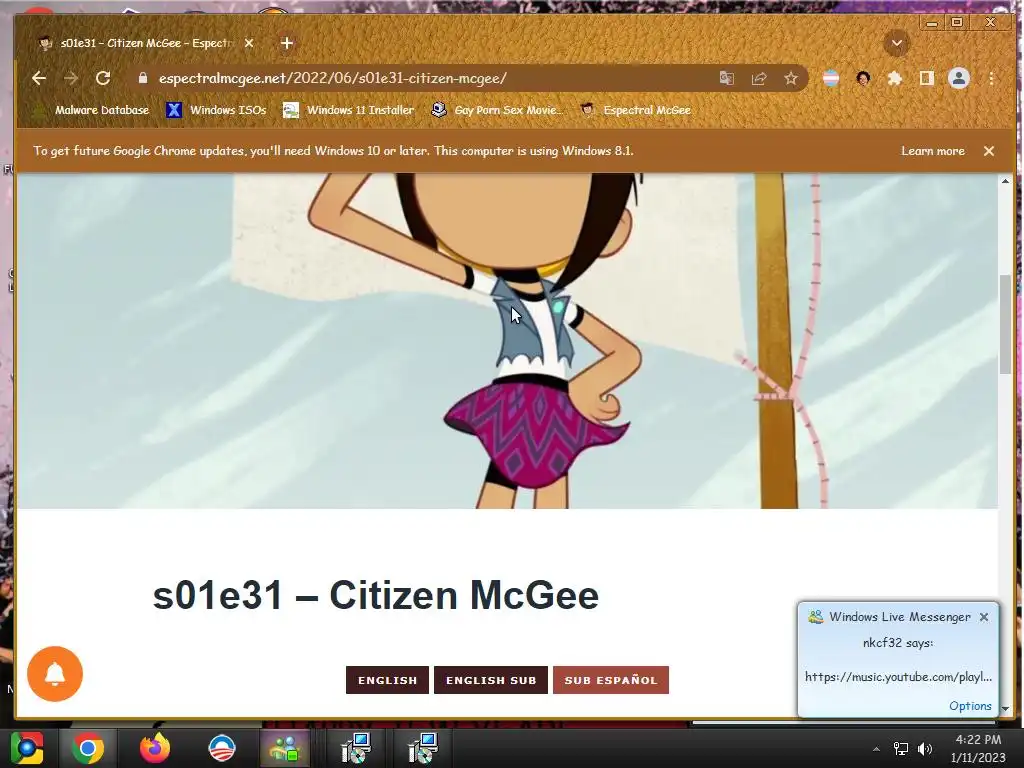Go back to the previous page

(39, 78)
